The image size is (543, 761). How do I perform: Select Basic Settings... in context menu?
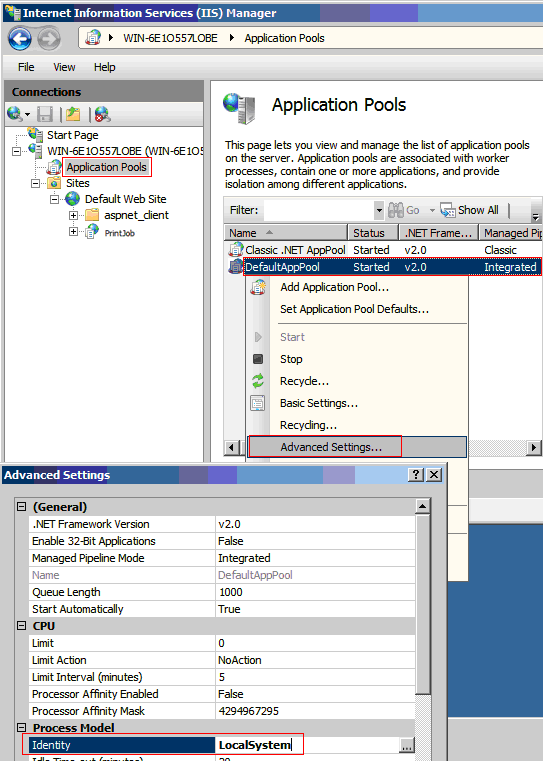pos(319,403)
